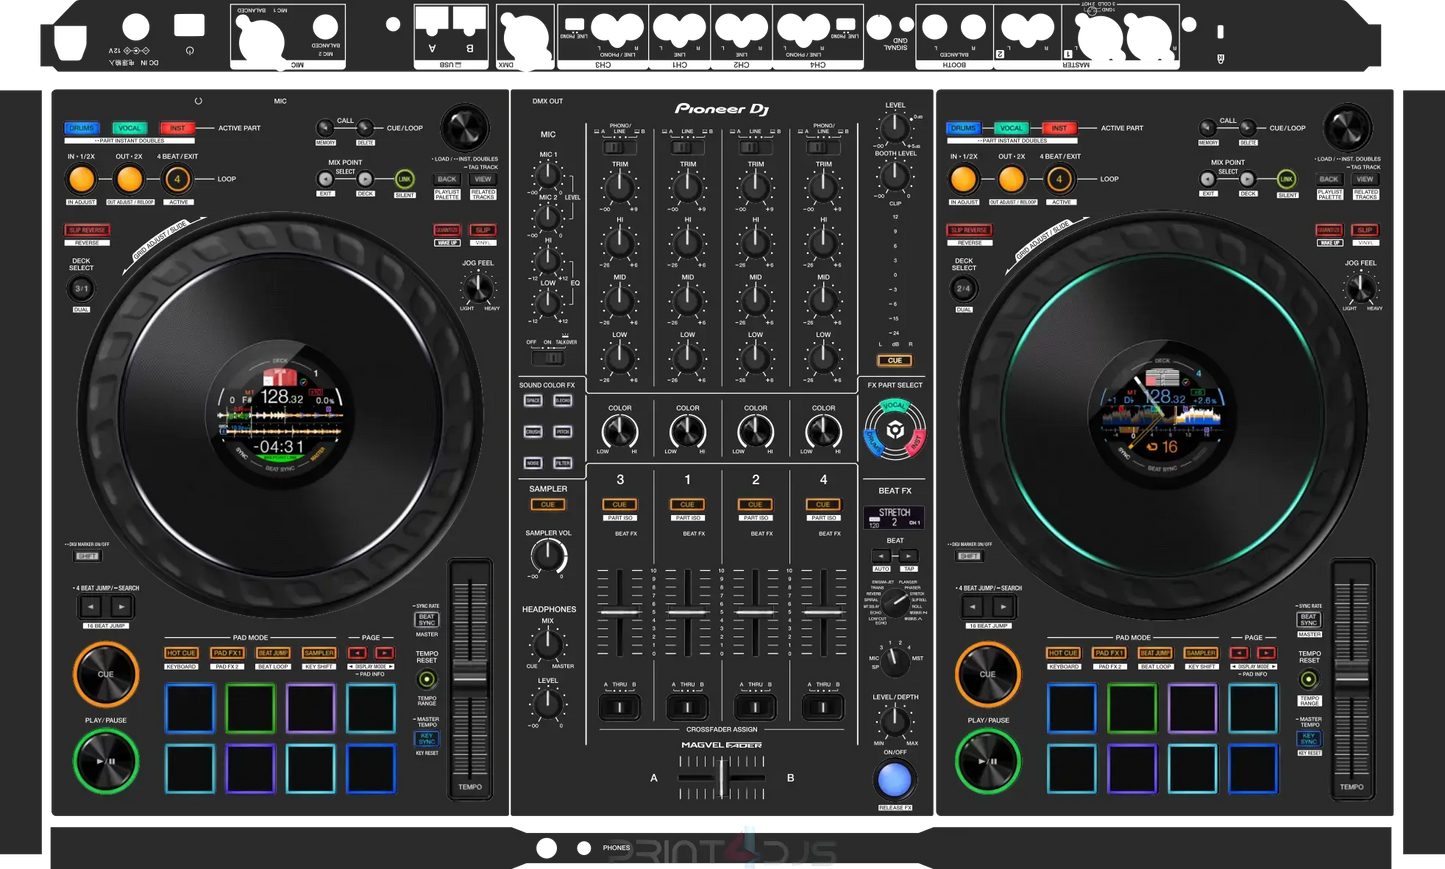Enable the master CUE in the mixer

click(893, 360)
